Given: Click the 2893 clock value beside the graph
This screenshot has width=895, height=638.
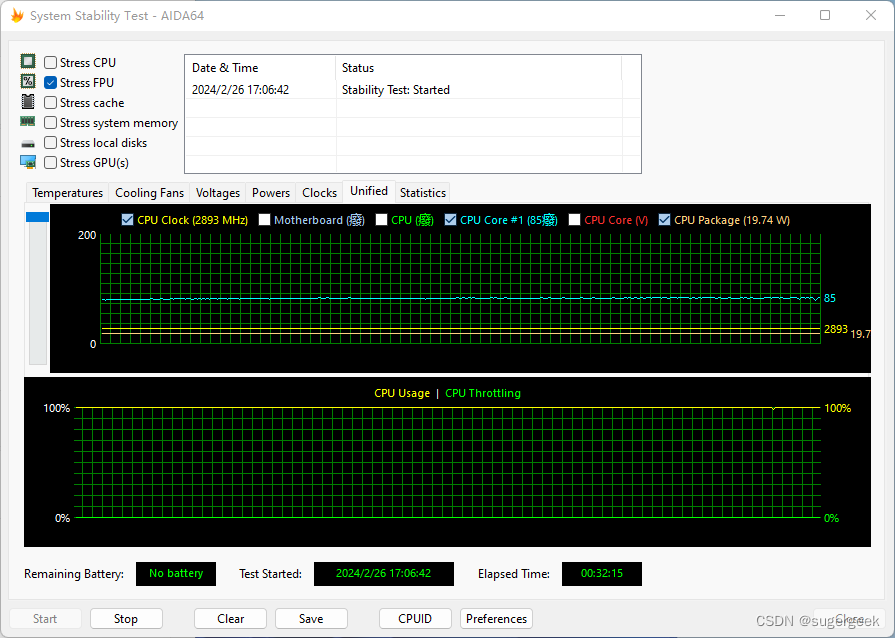Looking at the screenshot, I should coord(836,329).
